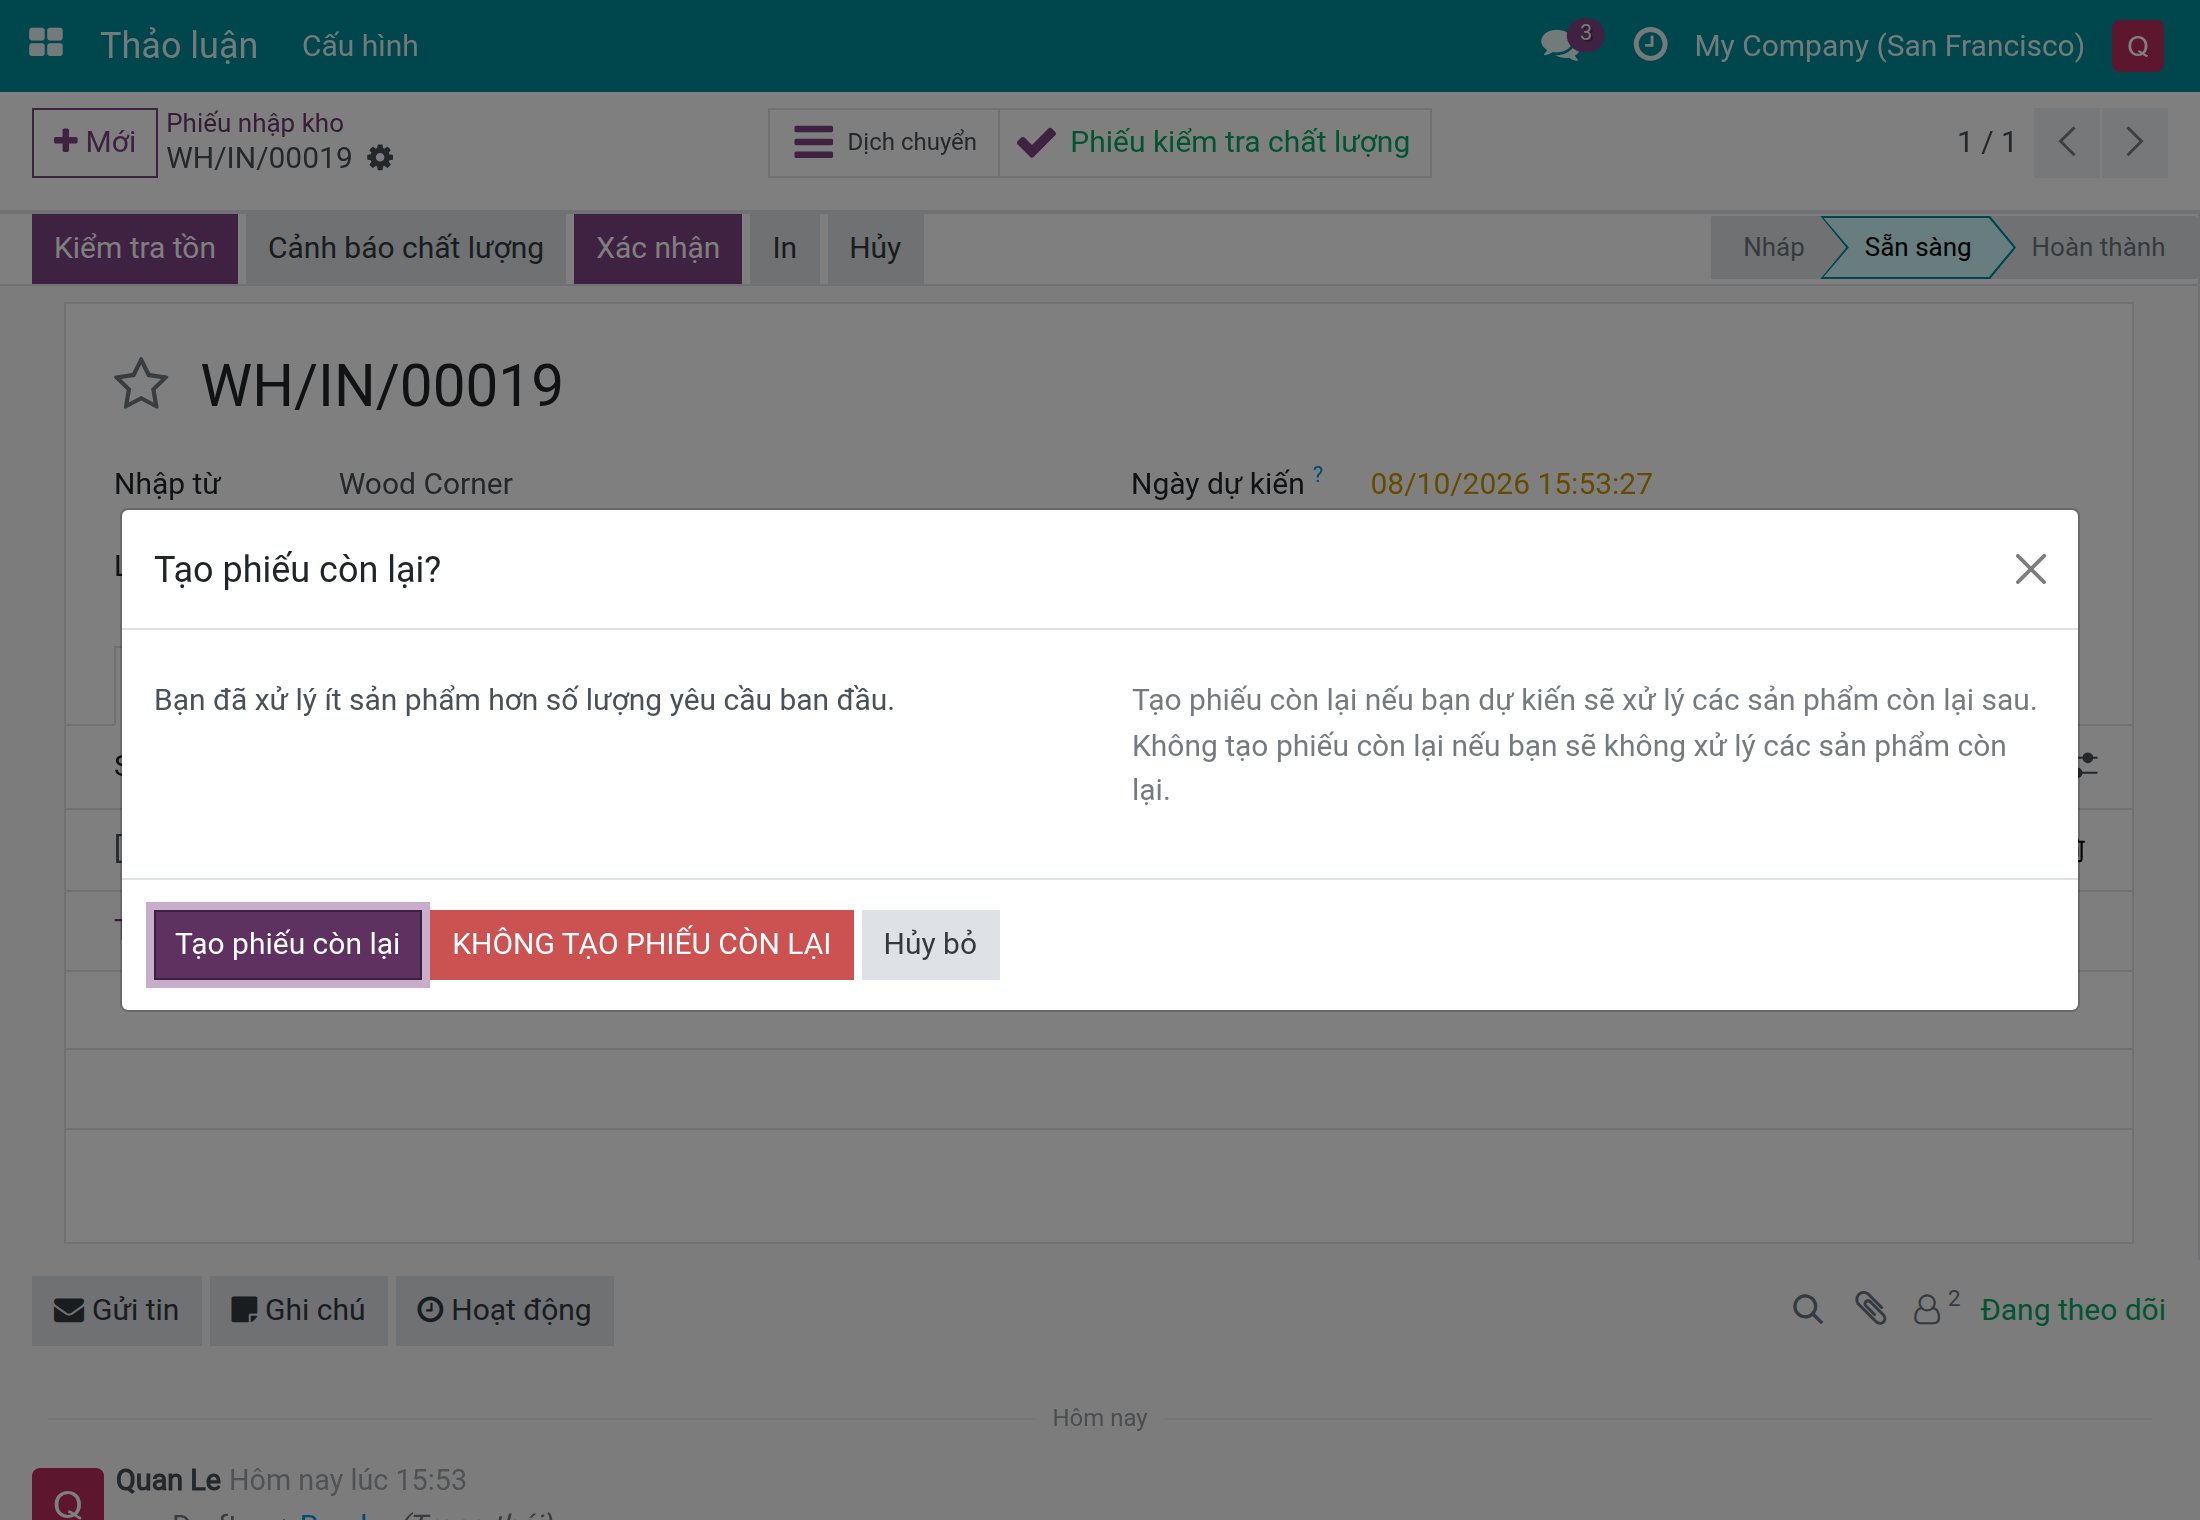Open Thảo luận app menu
The width and height of the screenshot is (2200, 1520).
tap(179, 46)
